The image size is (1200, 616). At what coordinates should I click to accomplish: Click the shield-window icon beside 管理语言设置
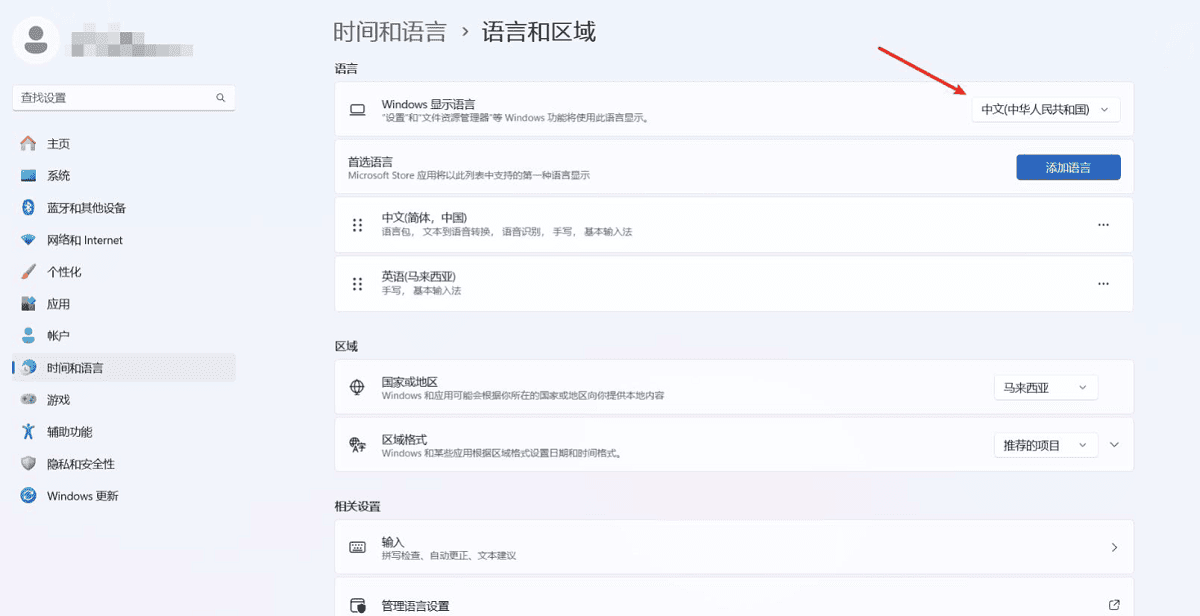pyautogui.click(x=357, y=606)
